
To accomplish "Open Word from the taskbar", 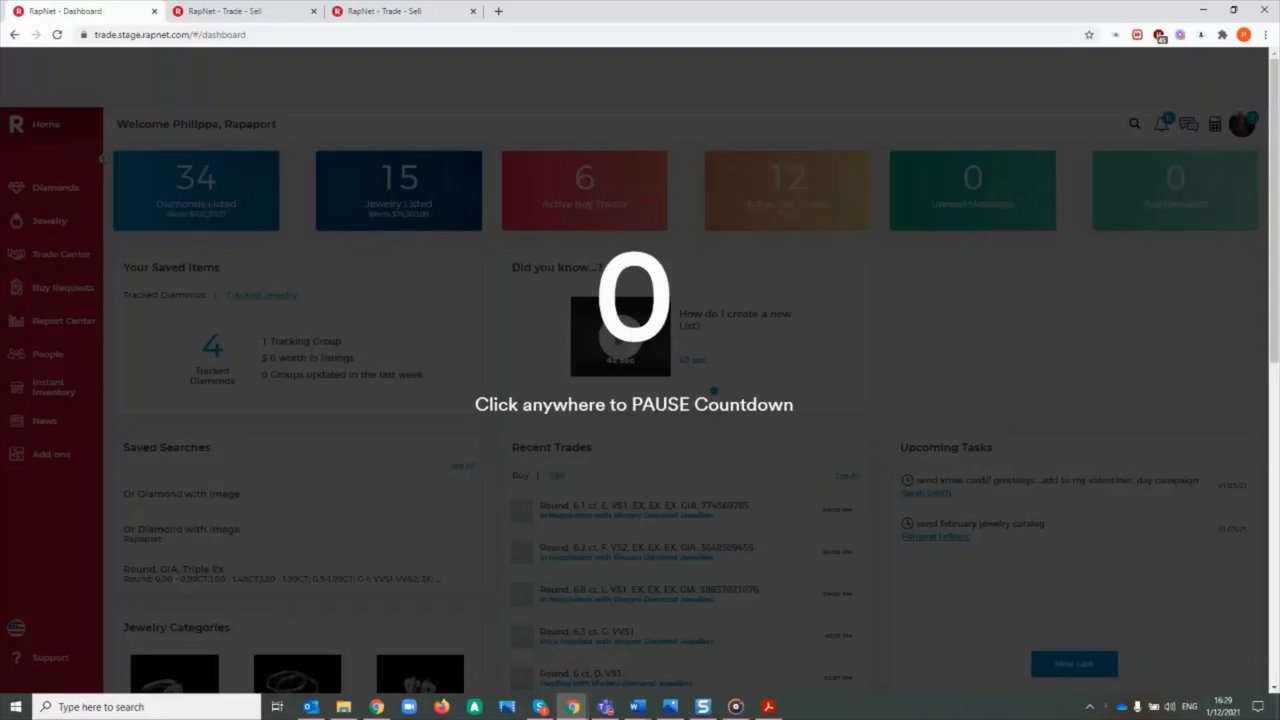I will tap(638, 707).
